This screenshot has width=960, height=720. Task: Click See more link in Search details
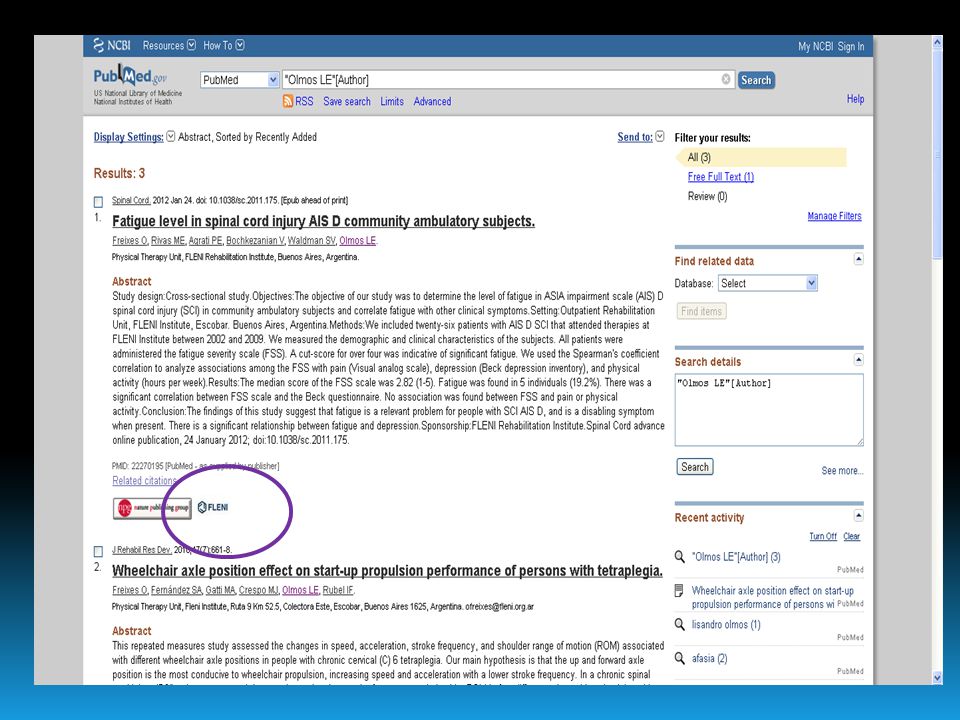[842, 471]
